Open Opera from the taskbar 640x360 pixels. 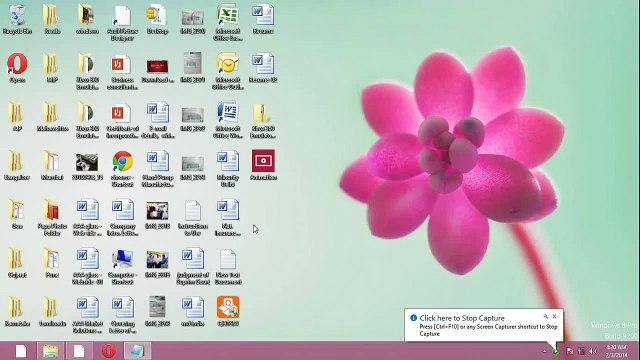[108, 351]
